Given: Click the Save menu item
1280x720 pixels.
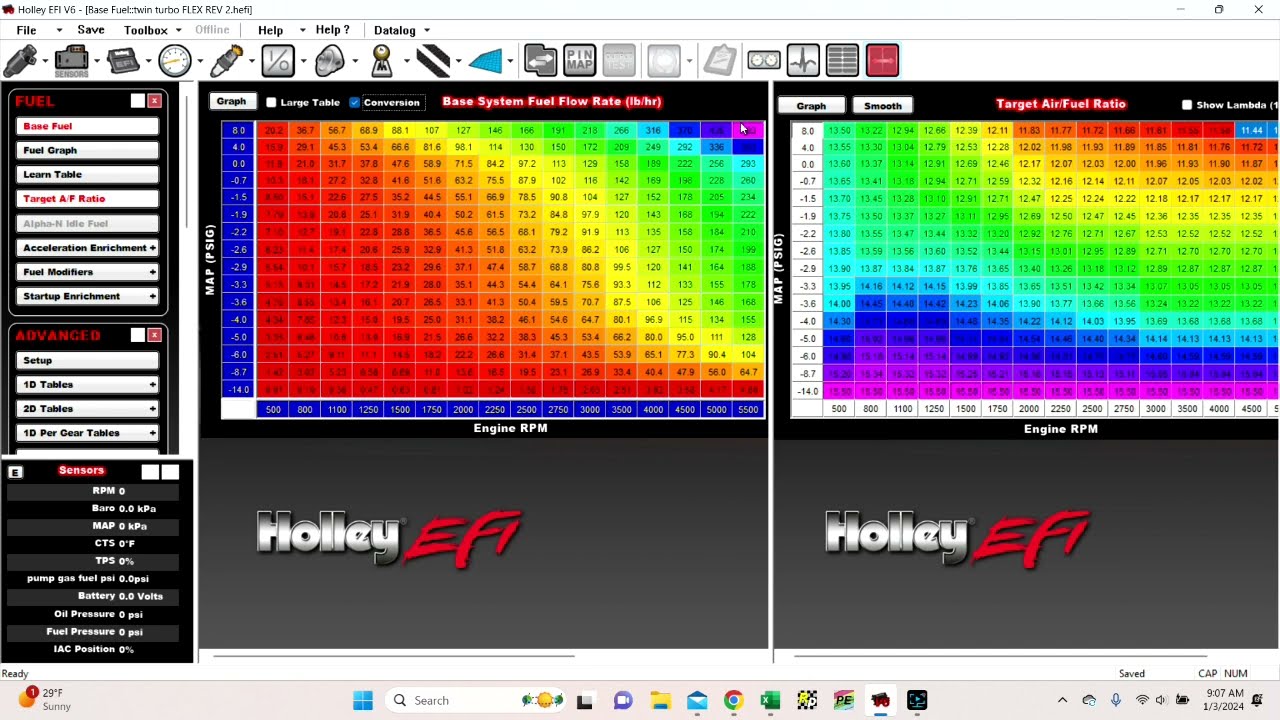Looking at the screenshot, I should point(91,30).
